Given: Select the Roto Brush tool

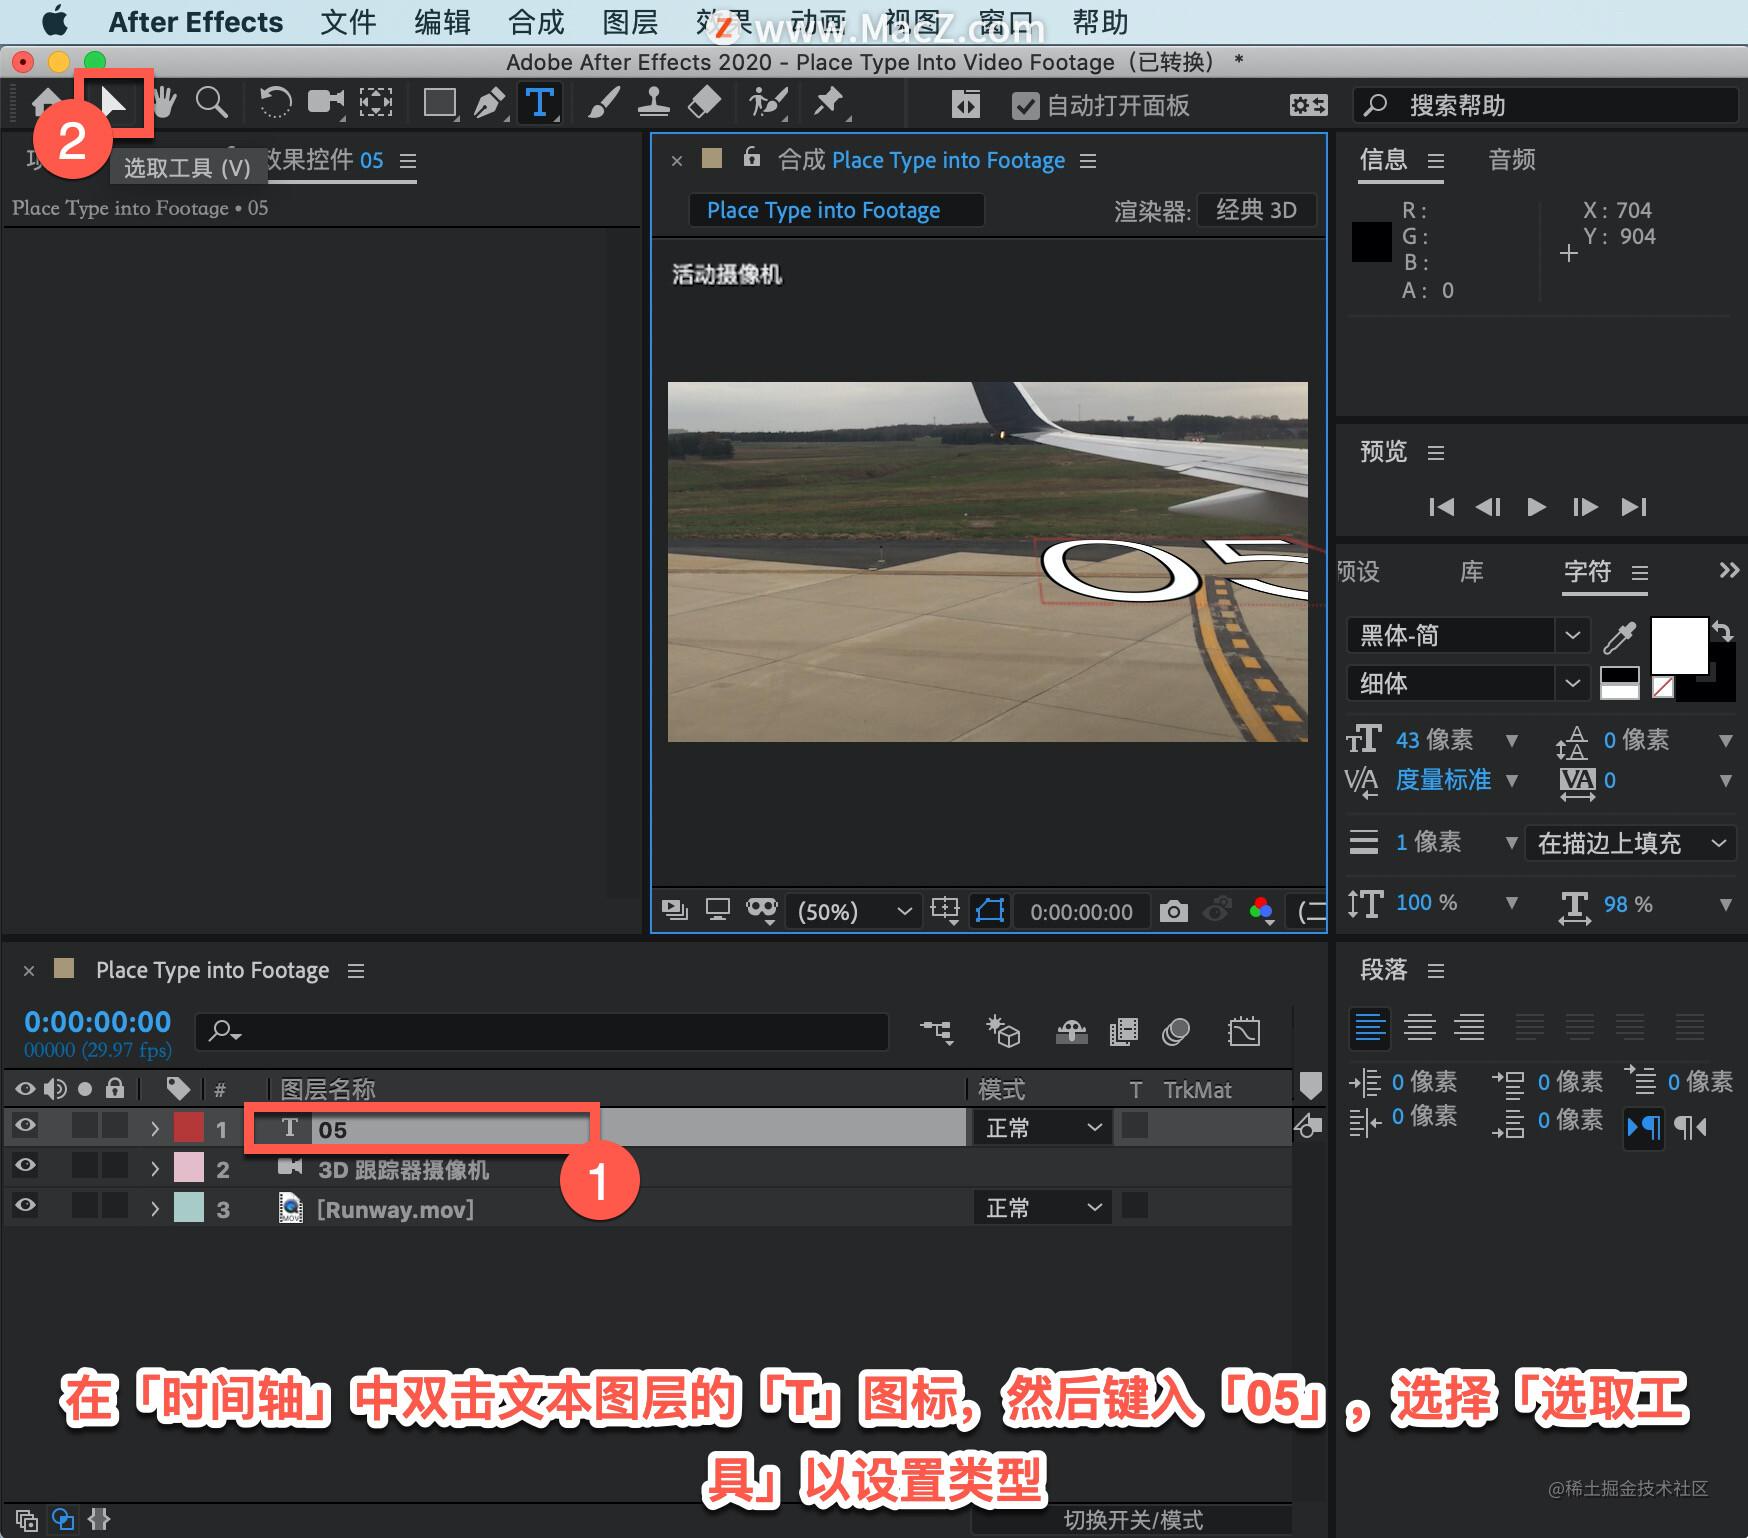Looking at the screenshot, I should tap(768, 103).
